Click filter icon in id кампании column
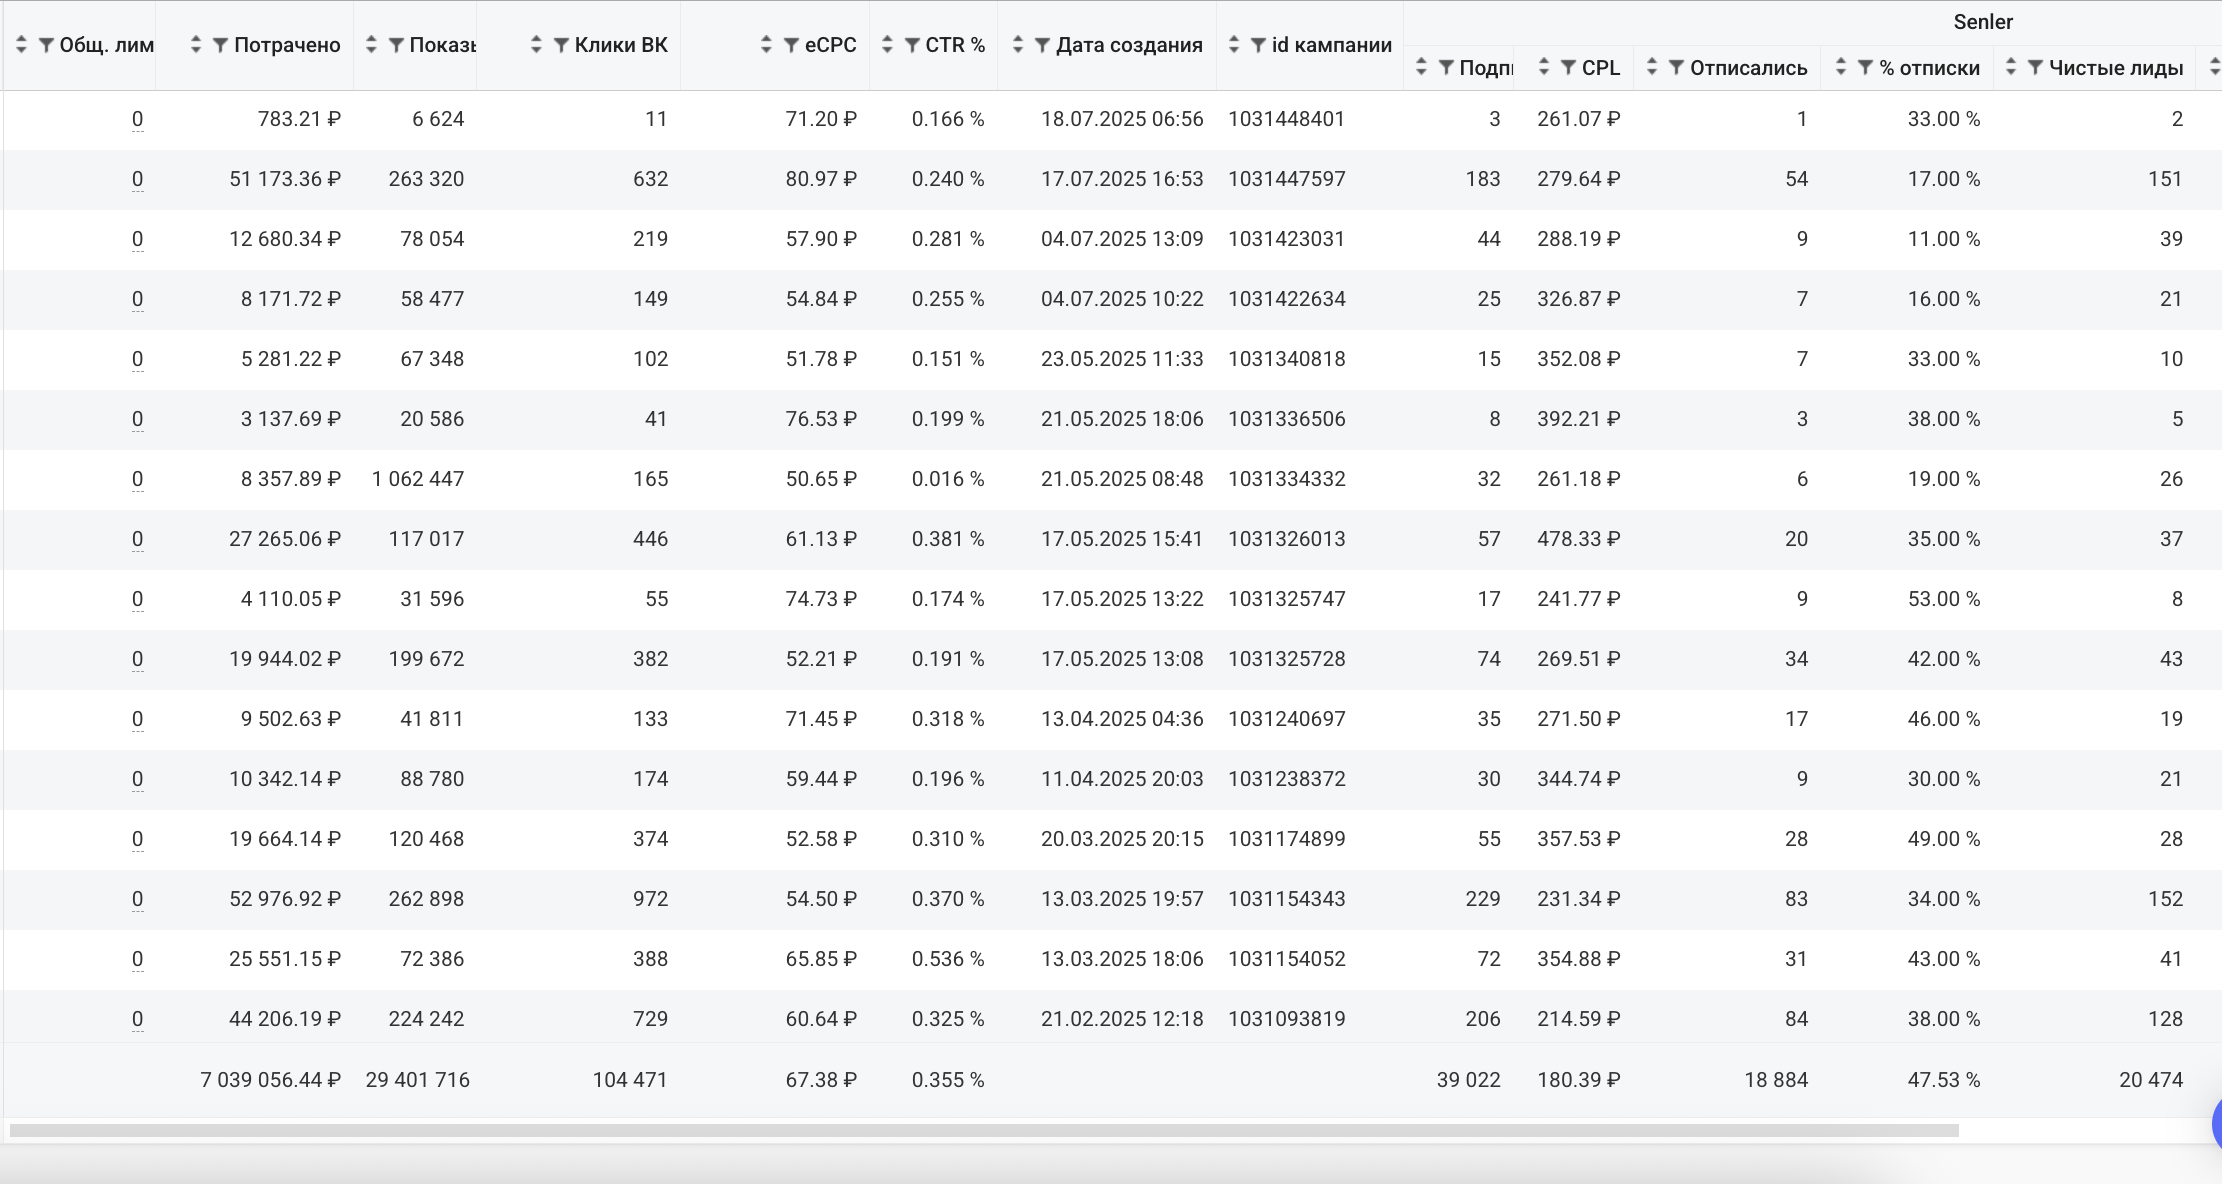Screen dimensions: 2222x1184 point(1258,45)
